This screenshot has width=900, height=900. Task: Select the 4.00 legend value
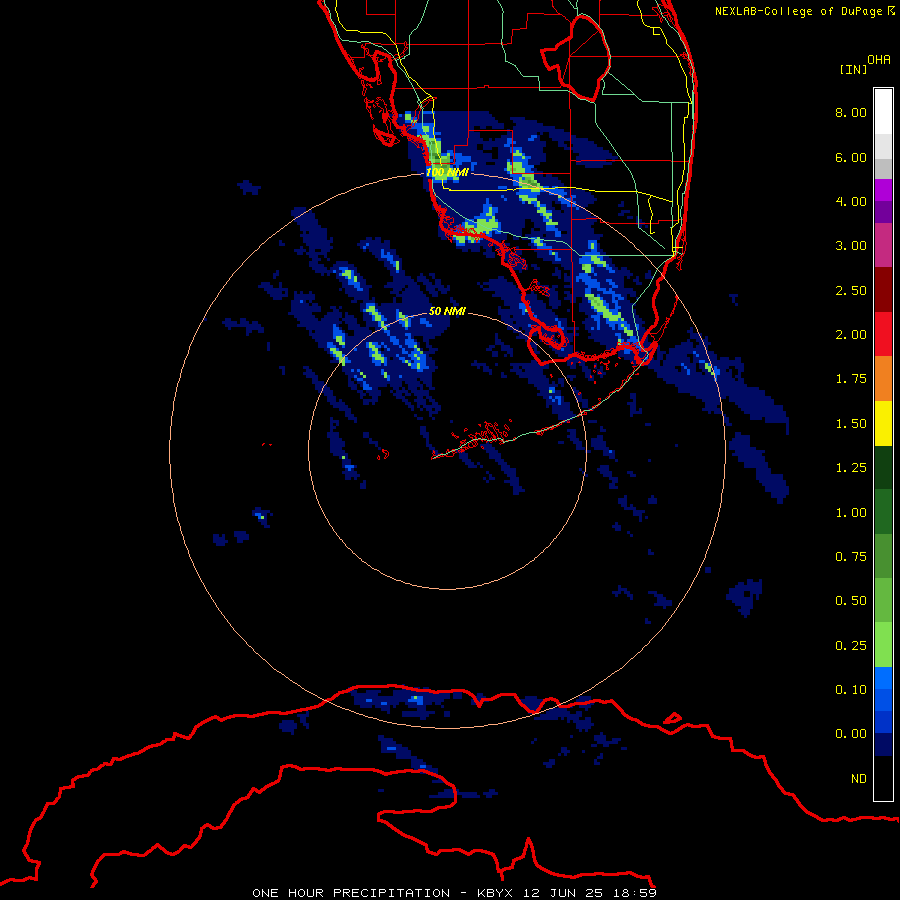[x=851, y=201]
